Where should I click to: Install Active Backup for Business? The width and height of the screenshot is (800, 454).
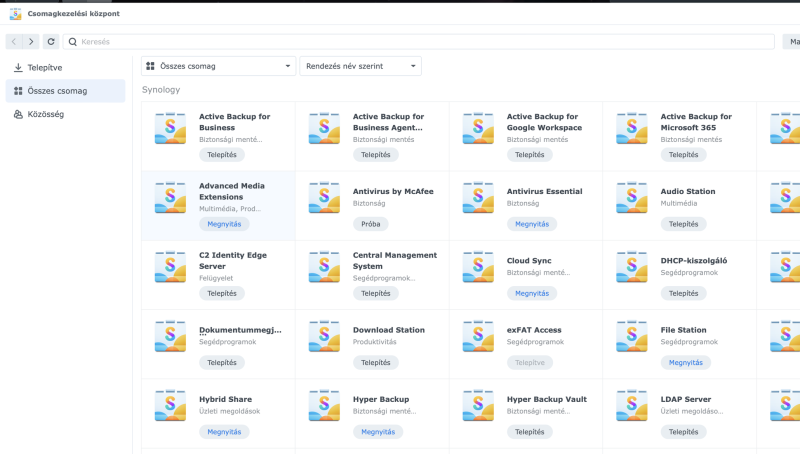pyautogui.click(x=222, y=155)
